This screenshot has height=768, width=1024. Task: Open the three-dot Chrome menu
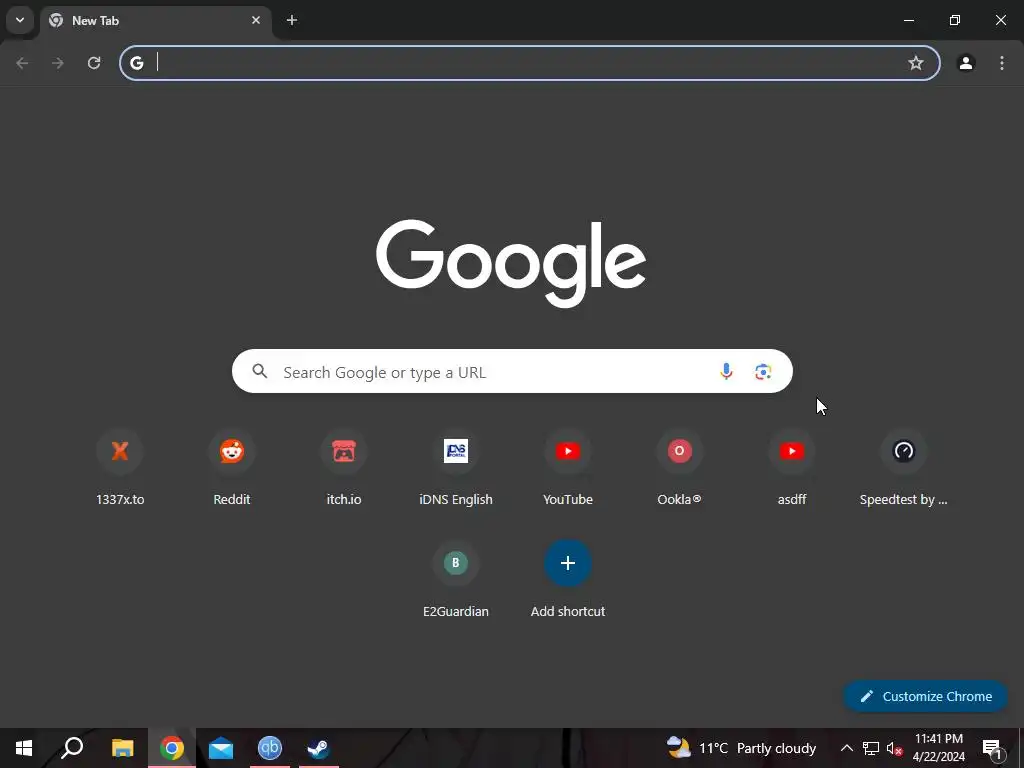click(x=1002, y=63)
